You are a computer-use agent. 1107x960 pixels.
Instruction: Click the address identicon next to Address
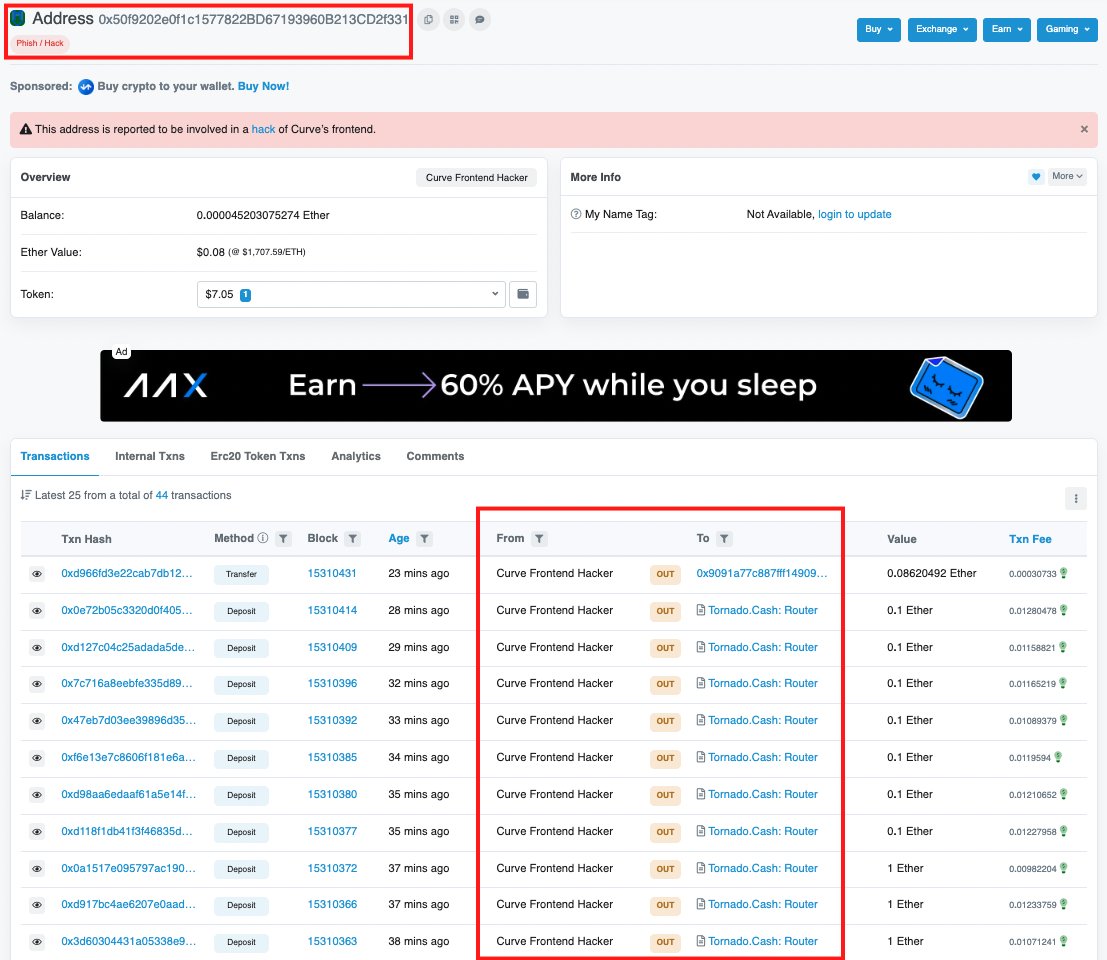(18, 18)
